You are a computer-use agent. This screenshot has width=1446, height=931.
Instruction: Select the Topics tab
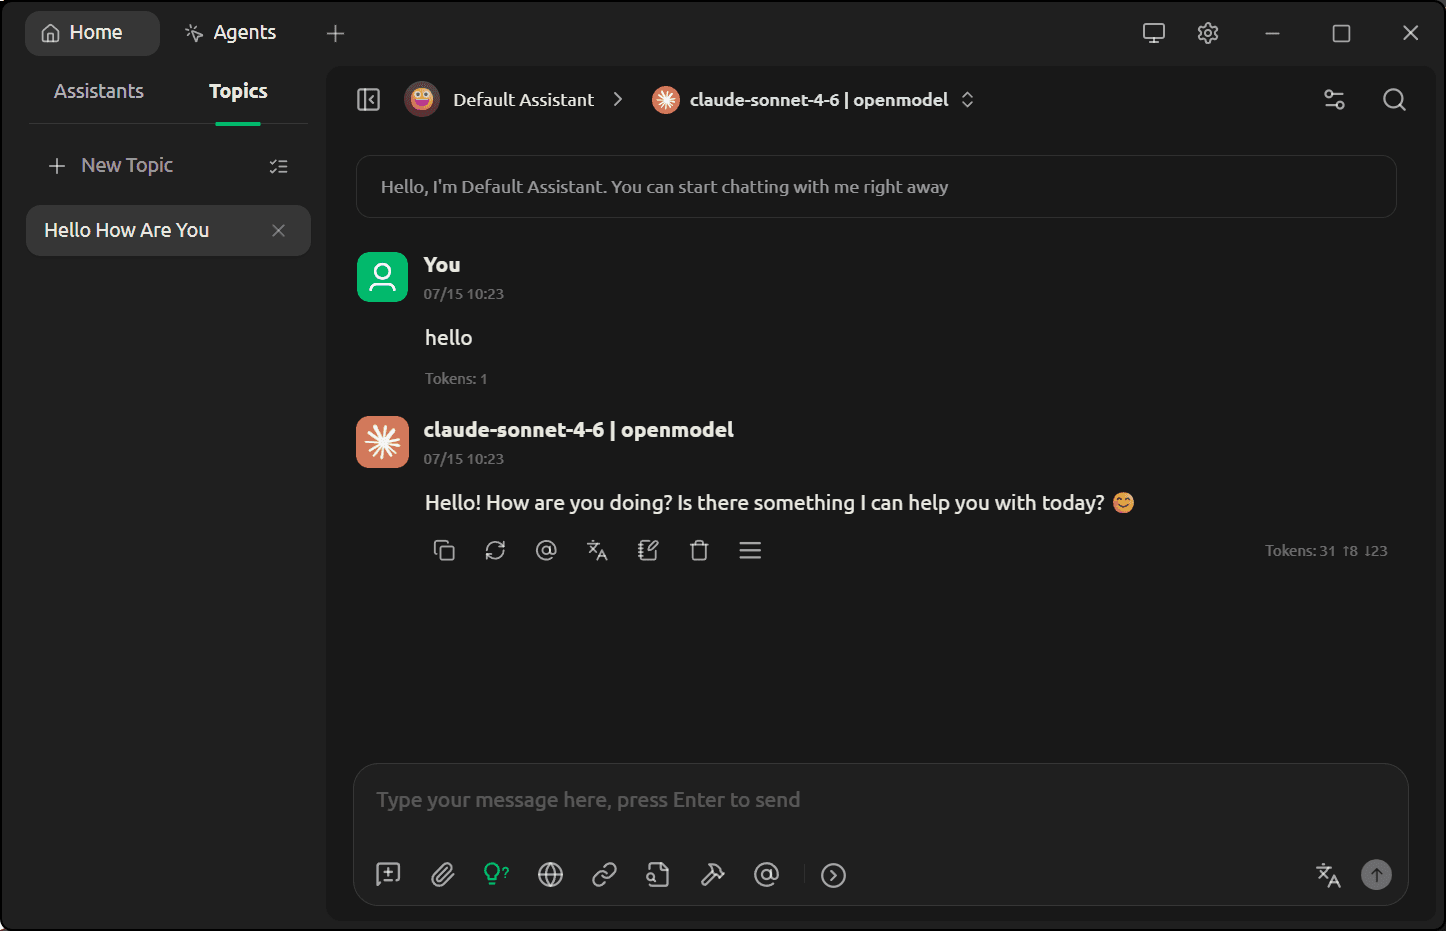[238, 91]
